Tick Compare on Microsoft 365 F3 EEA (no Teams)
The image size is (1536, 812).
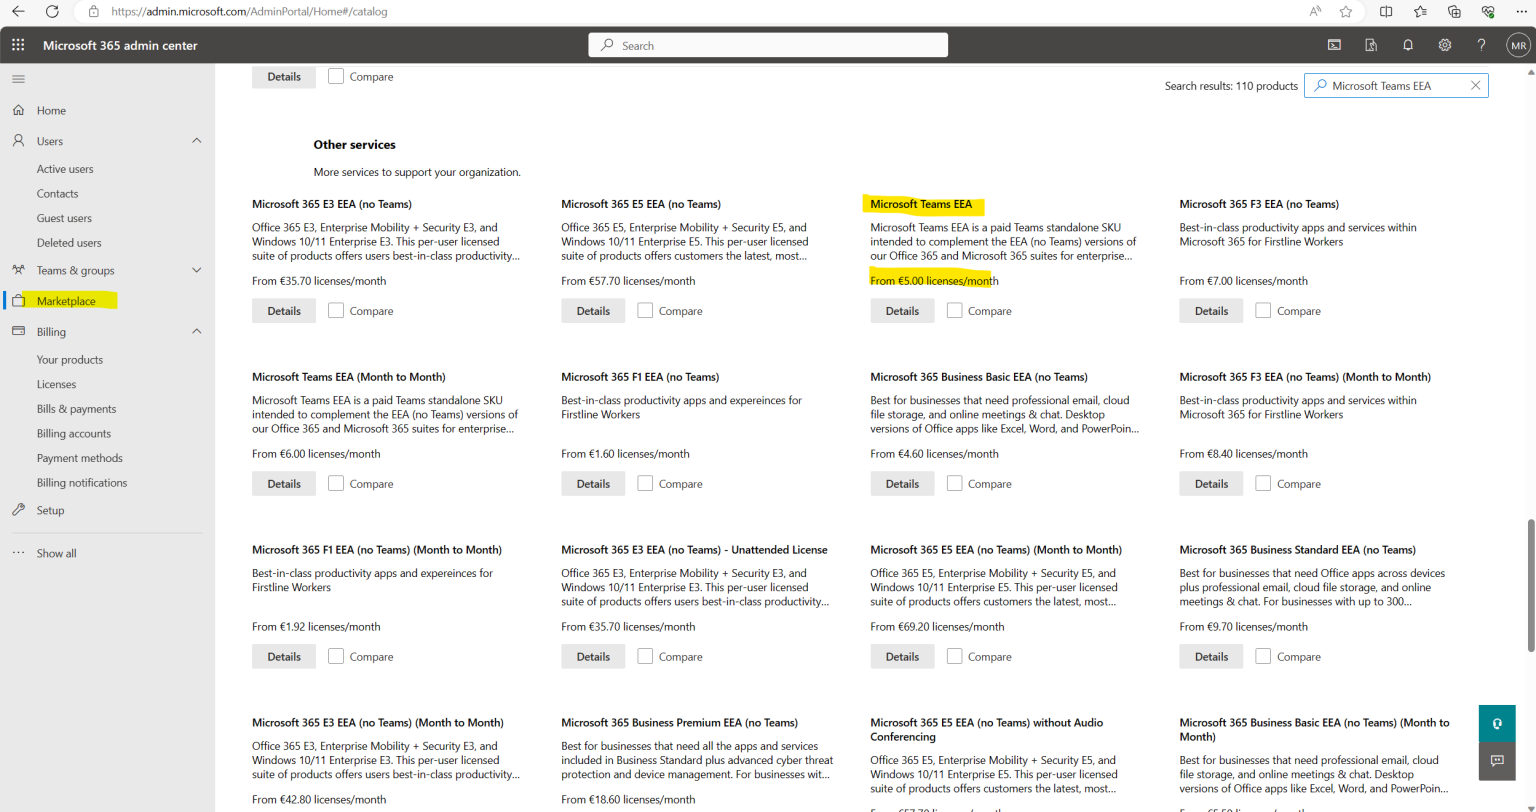pos(1262,310)
